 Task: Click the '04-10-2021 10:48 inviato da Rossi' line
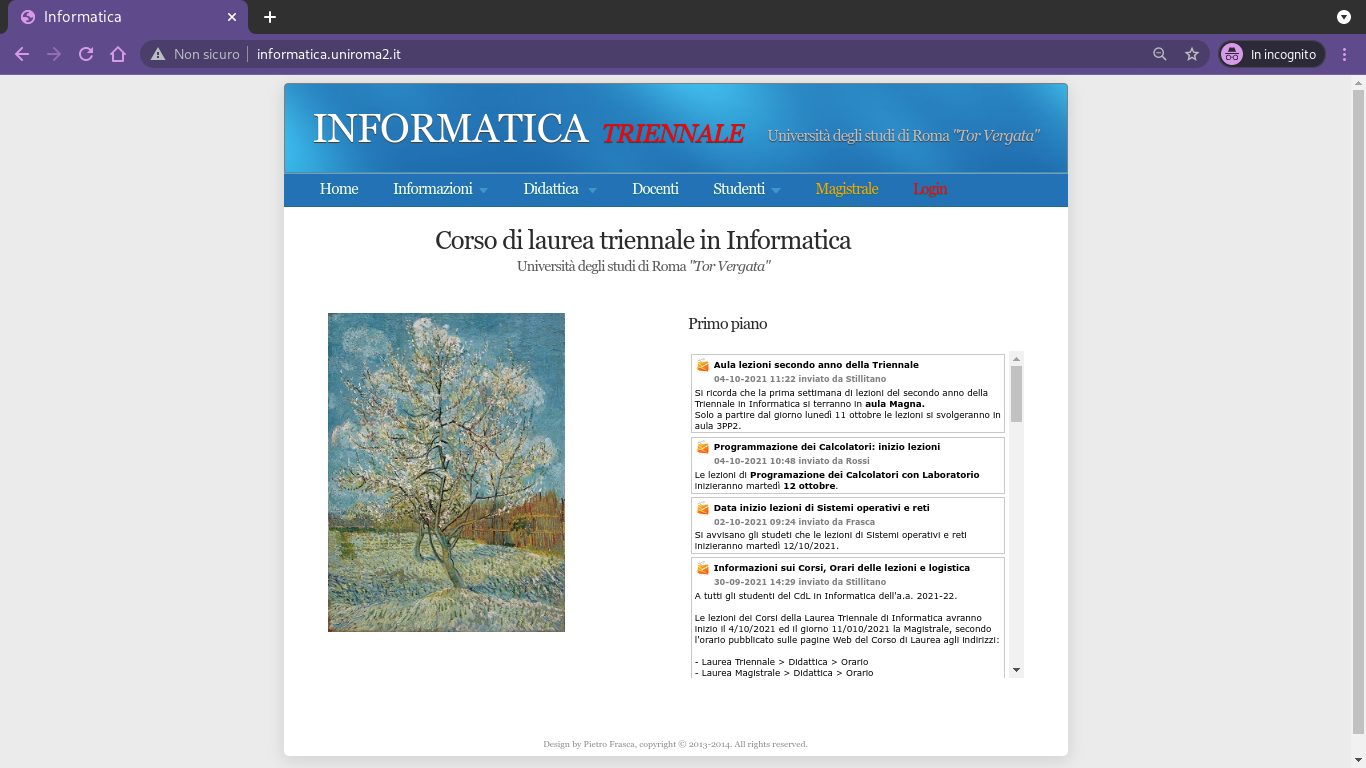click(792, 461)
